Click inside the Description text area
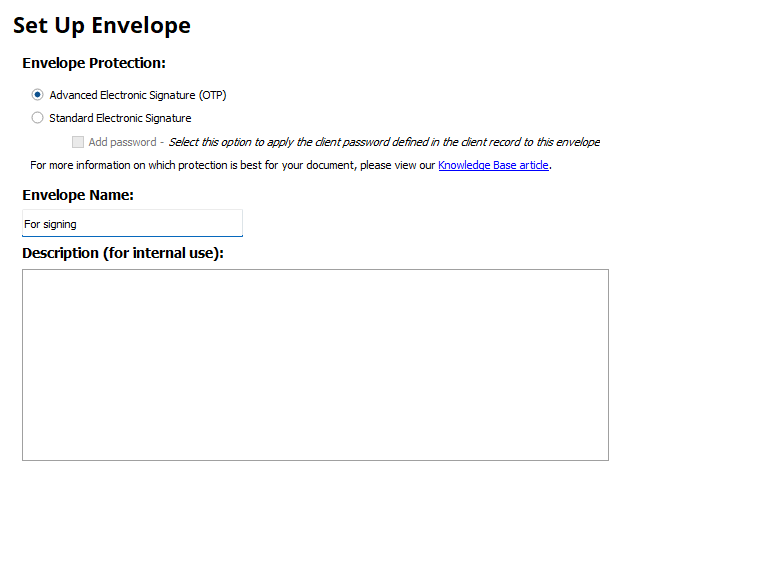 coord(315,364)
